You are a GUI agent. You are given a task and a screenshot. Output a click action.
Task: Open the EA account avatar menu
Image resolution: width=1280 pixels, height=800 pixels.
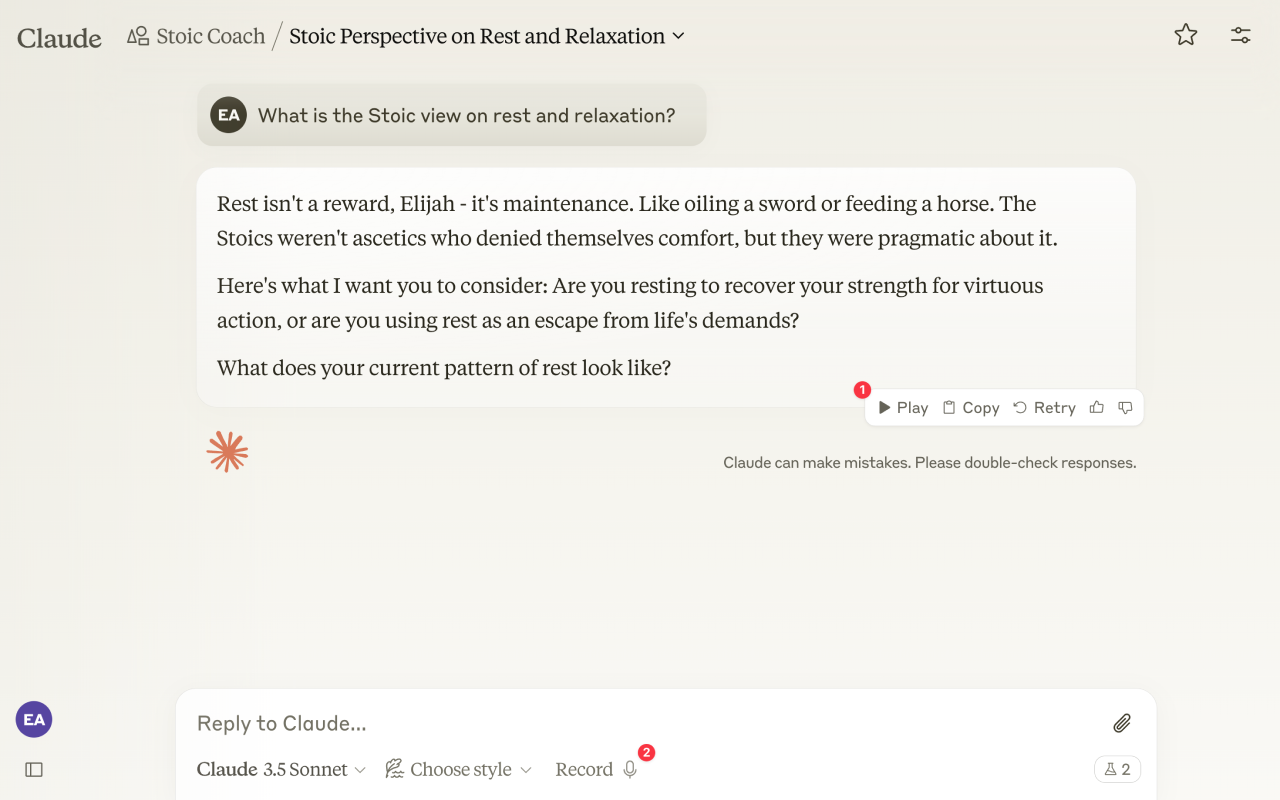pos(34,719)
